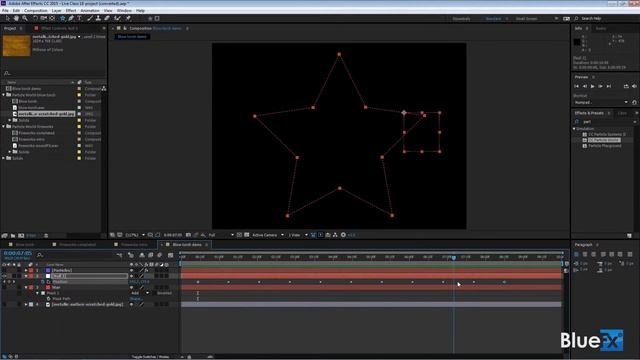Click the project search magnifier icon
This screenshot has height=360, width=640.
pos(7,73)
